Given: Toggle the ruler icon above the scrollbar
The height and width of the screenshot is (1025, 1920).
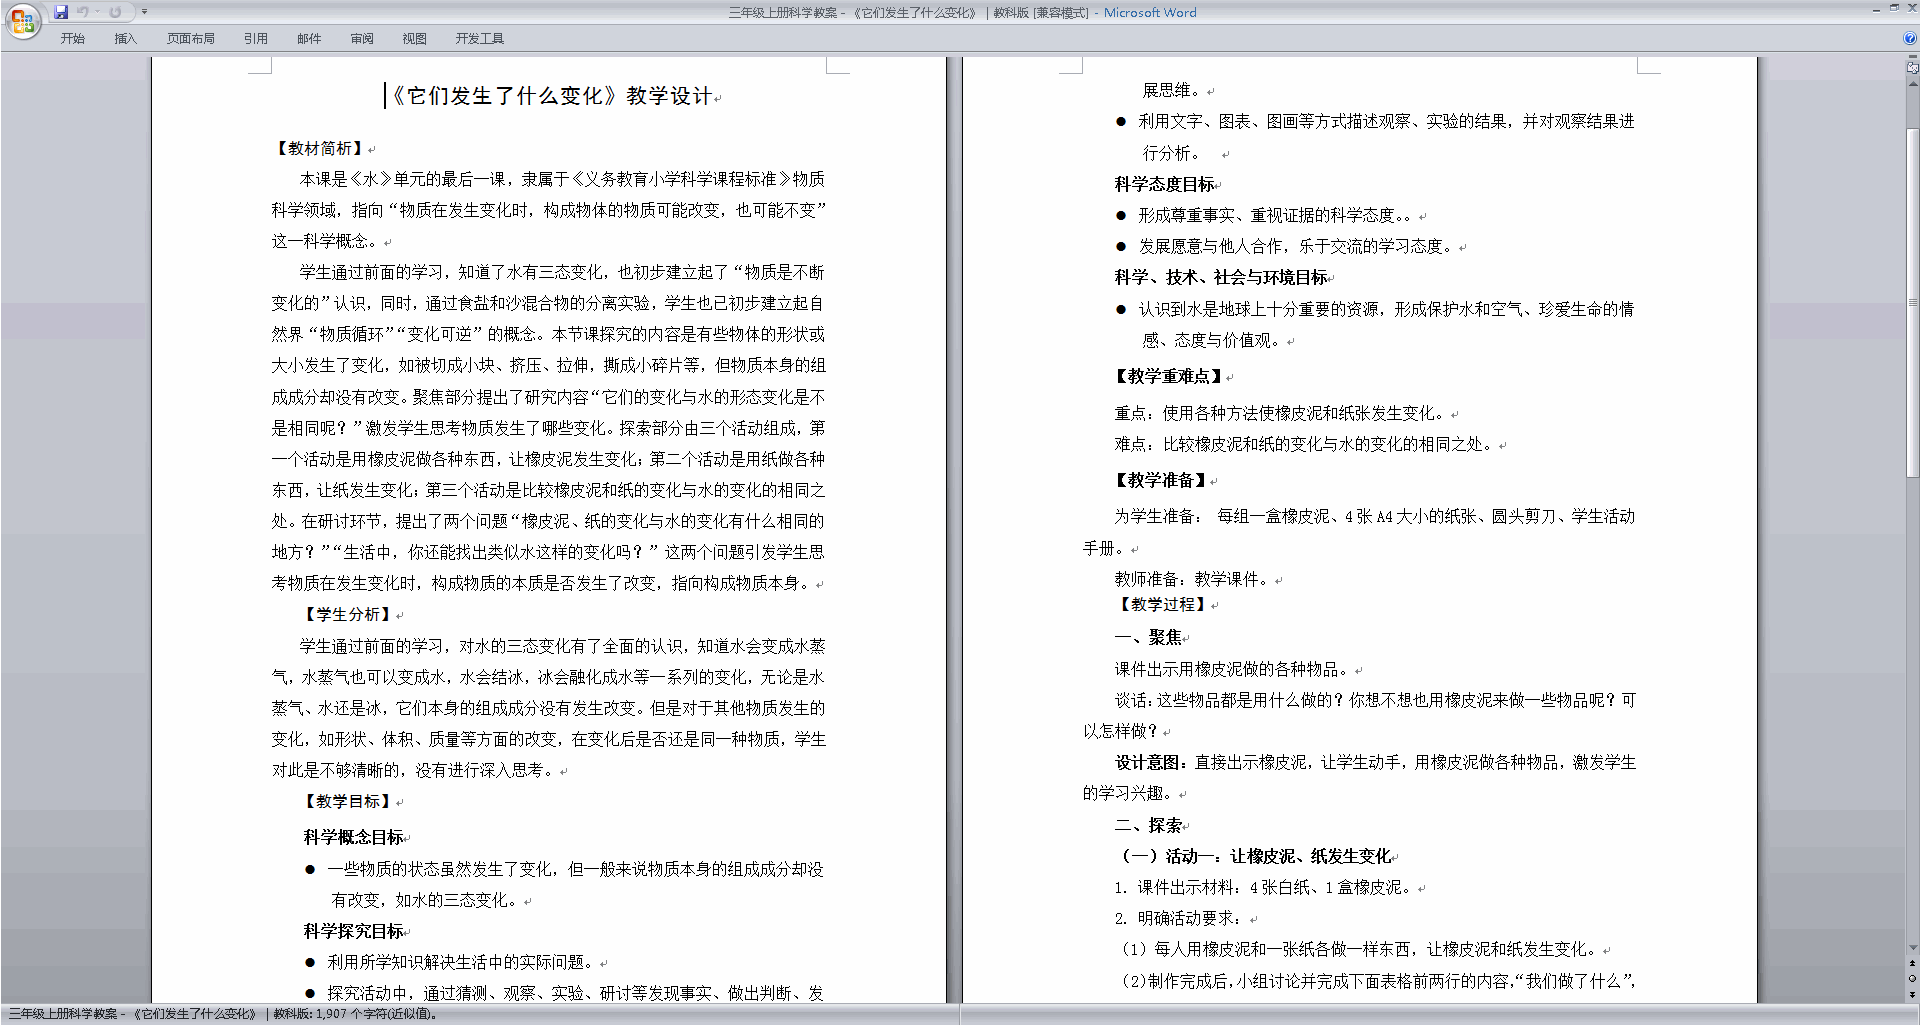Looking at the screenshot, I should [x=1913, y=69].
